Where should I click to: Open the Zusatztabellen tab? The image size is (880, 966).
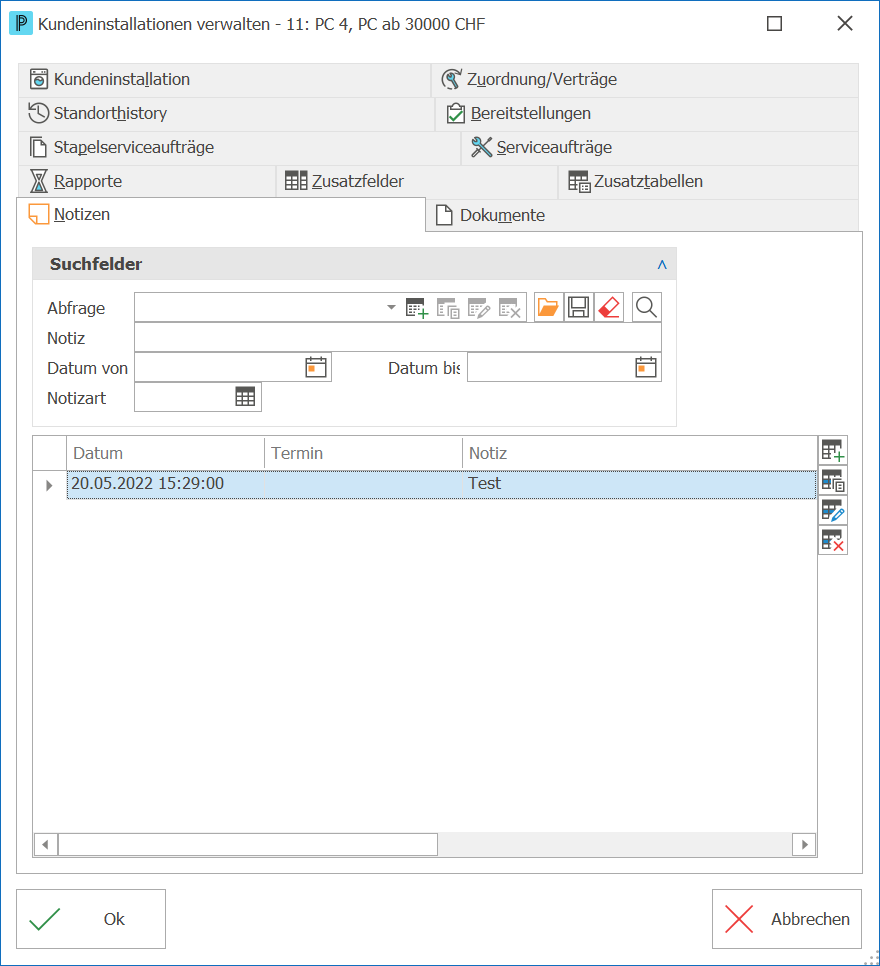click(x=708, y=181)
